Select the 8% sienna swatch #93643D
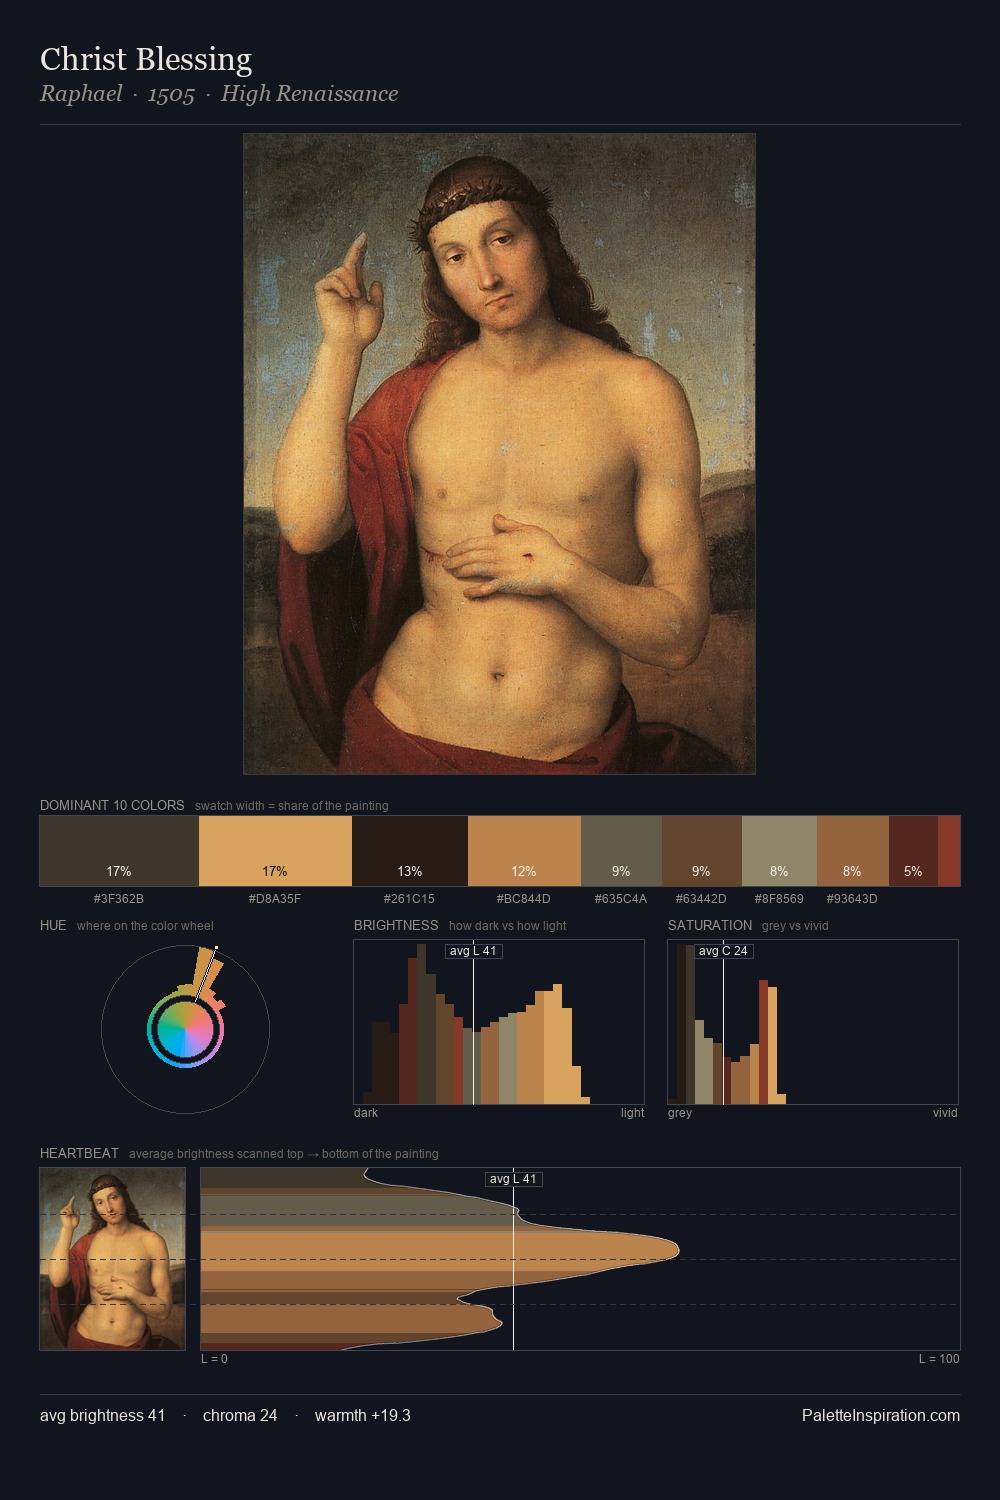 pyautogui.click(x=852, y=851)
